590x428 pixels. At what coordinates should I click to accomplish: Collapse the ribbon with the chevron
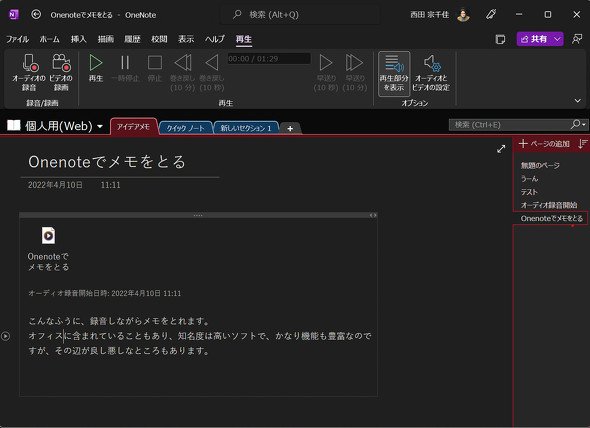578,101
